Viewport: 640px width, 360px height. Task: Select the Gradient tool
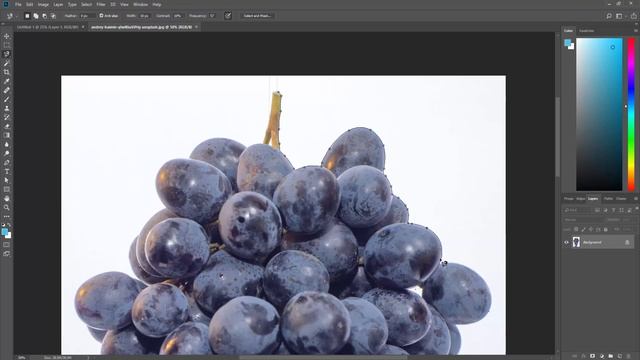[x=7, y=135]
